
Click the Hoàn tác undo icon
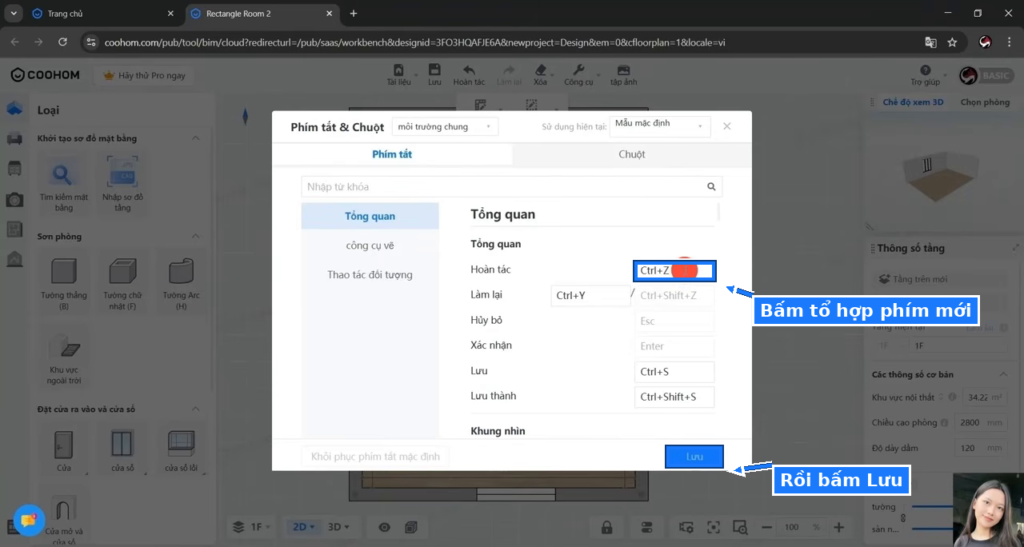click(x=468, y=70)
